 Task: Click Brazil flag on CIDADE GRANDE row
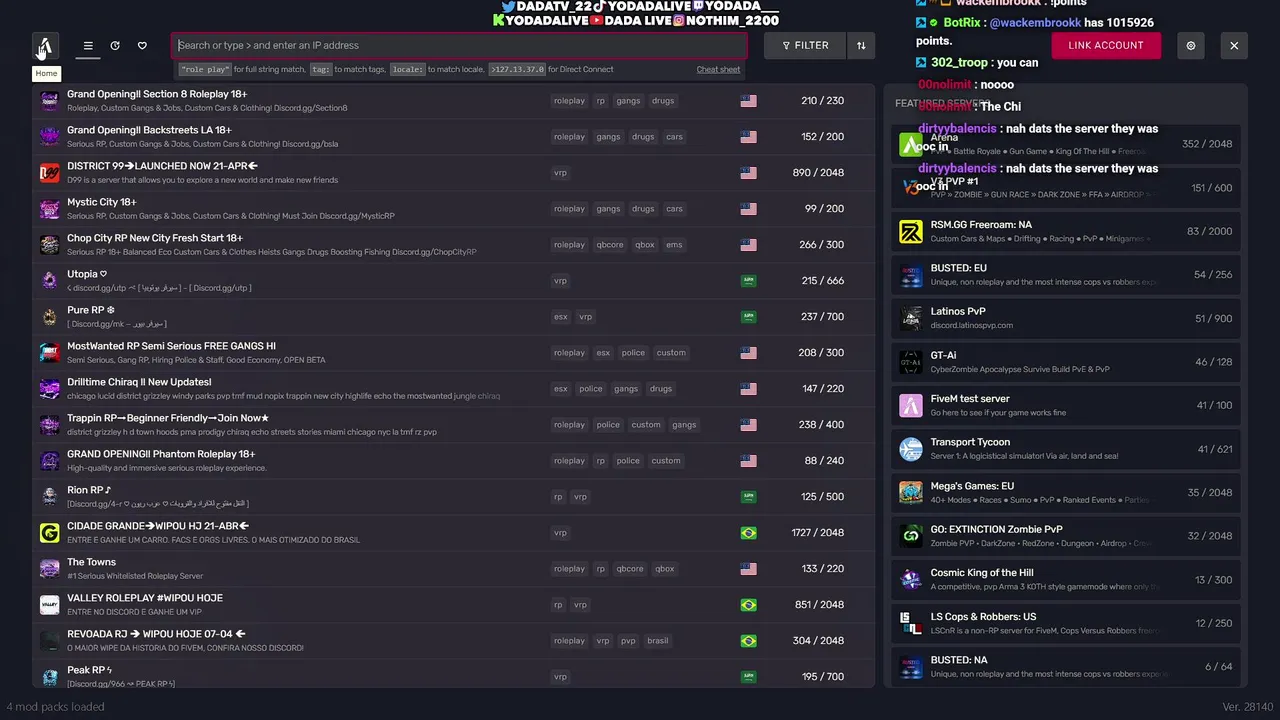[x=748, y=533]
